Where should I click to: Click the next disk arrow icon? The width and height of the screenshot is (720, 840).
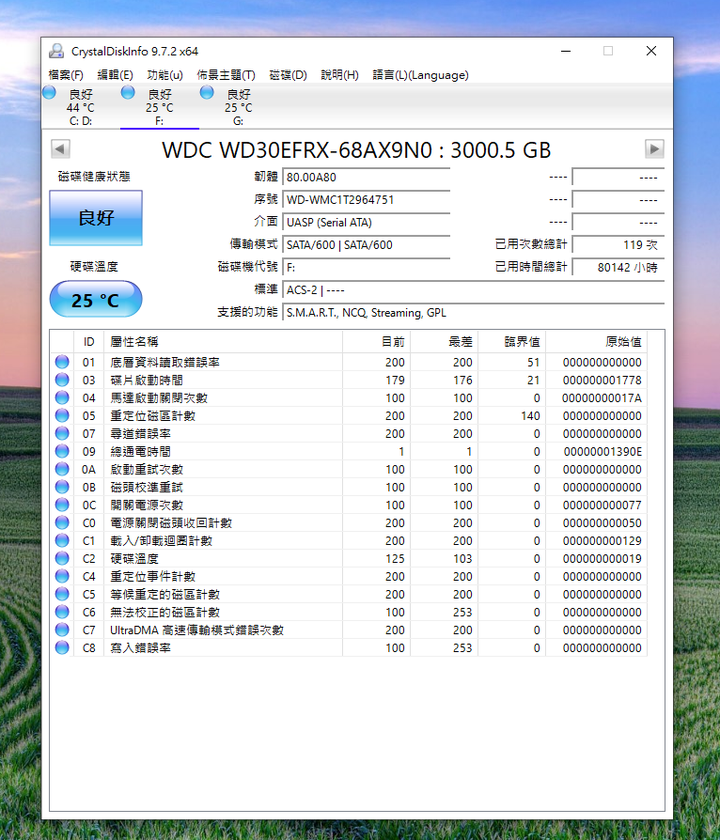point(654,149)
